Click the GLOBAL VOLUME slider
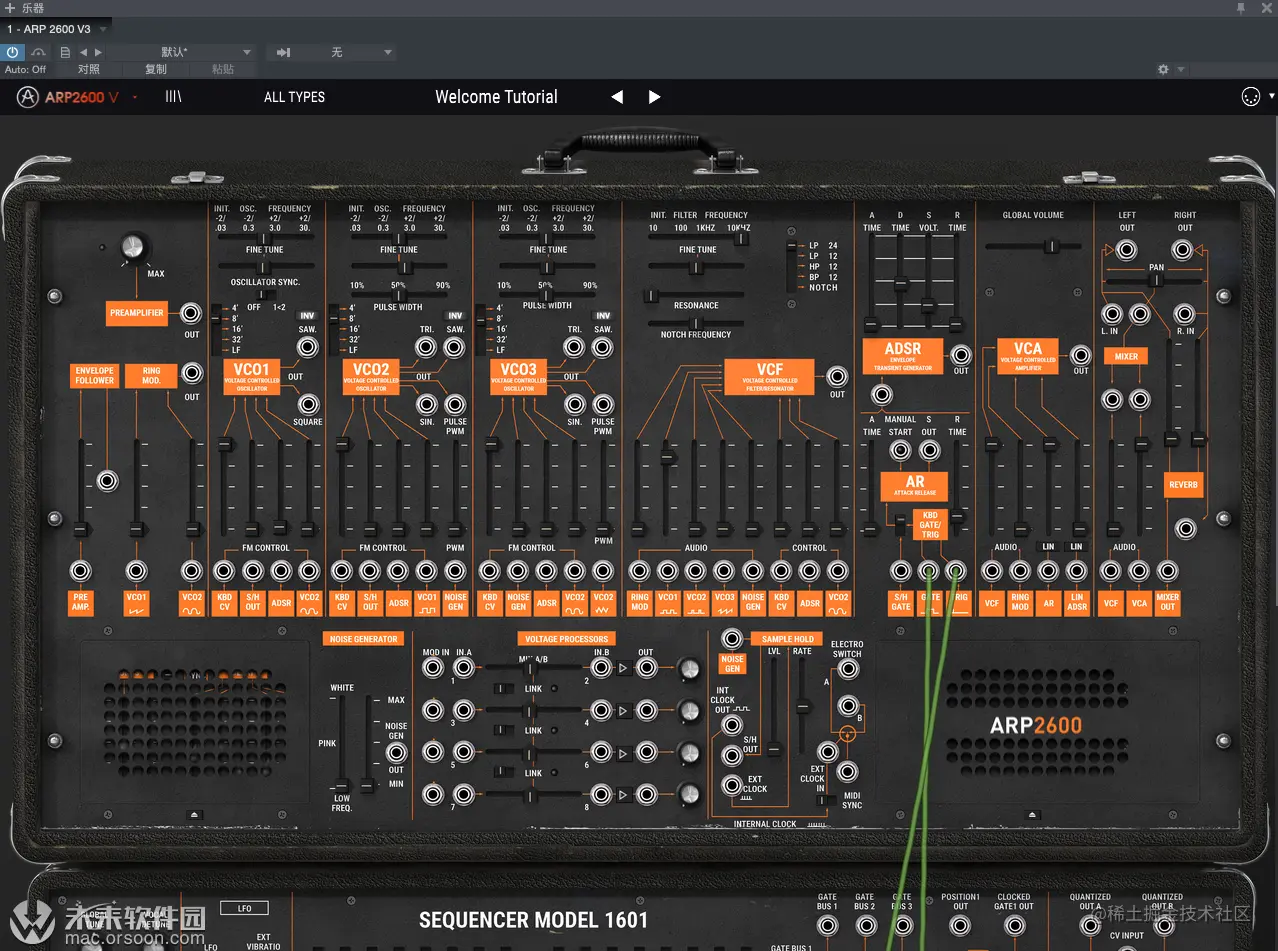The image size is (1278, 951). pos(1034,246)
